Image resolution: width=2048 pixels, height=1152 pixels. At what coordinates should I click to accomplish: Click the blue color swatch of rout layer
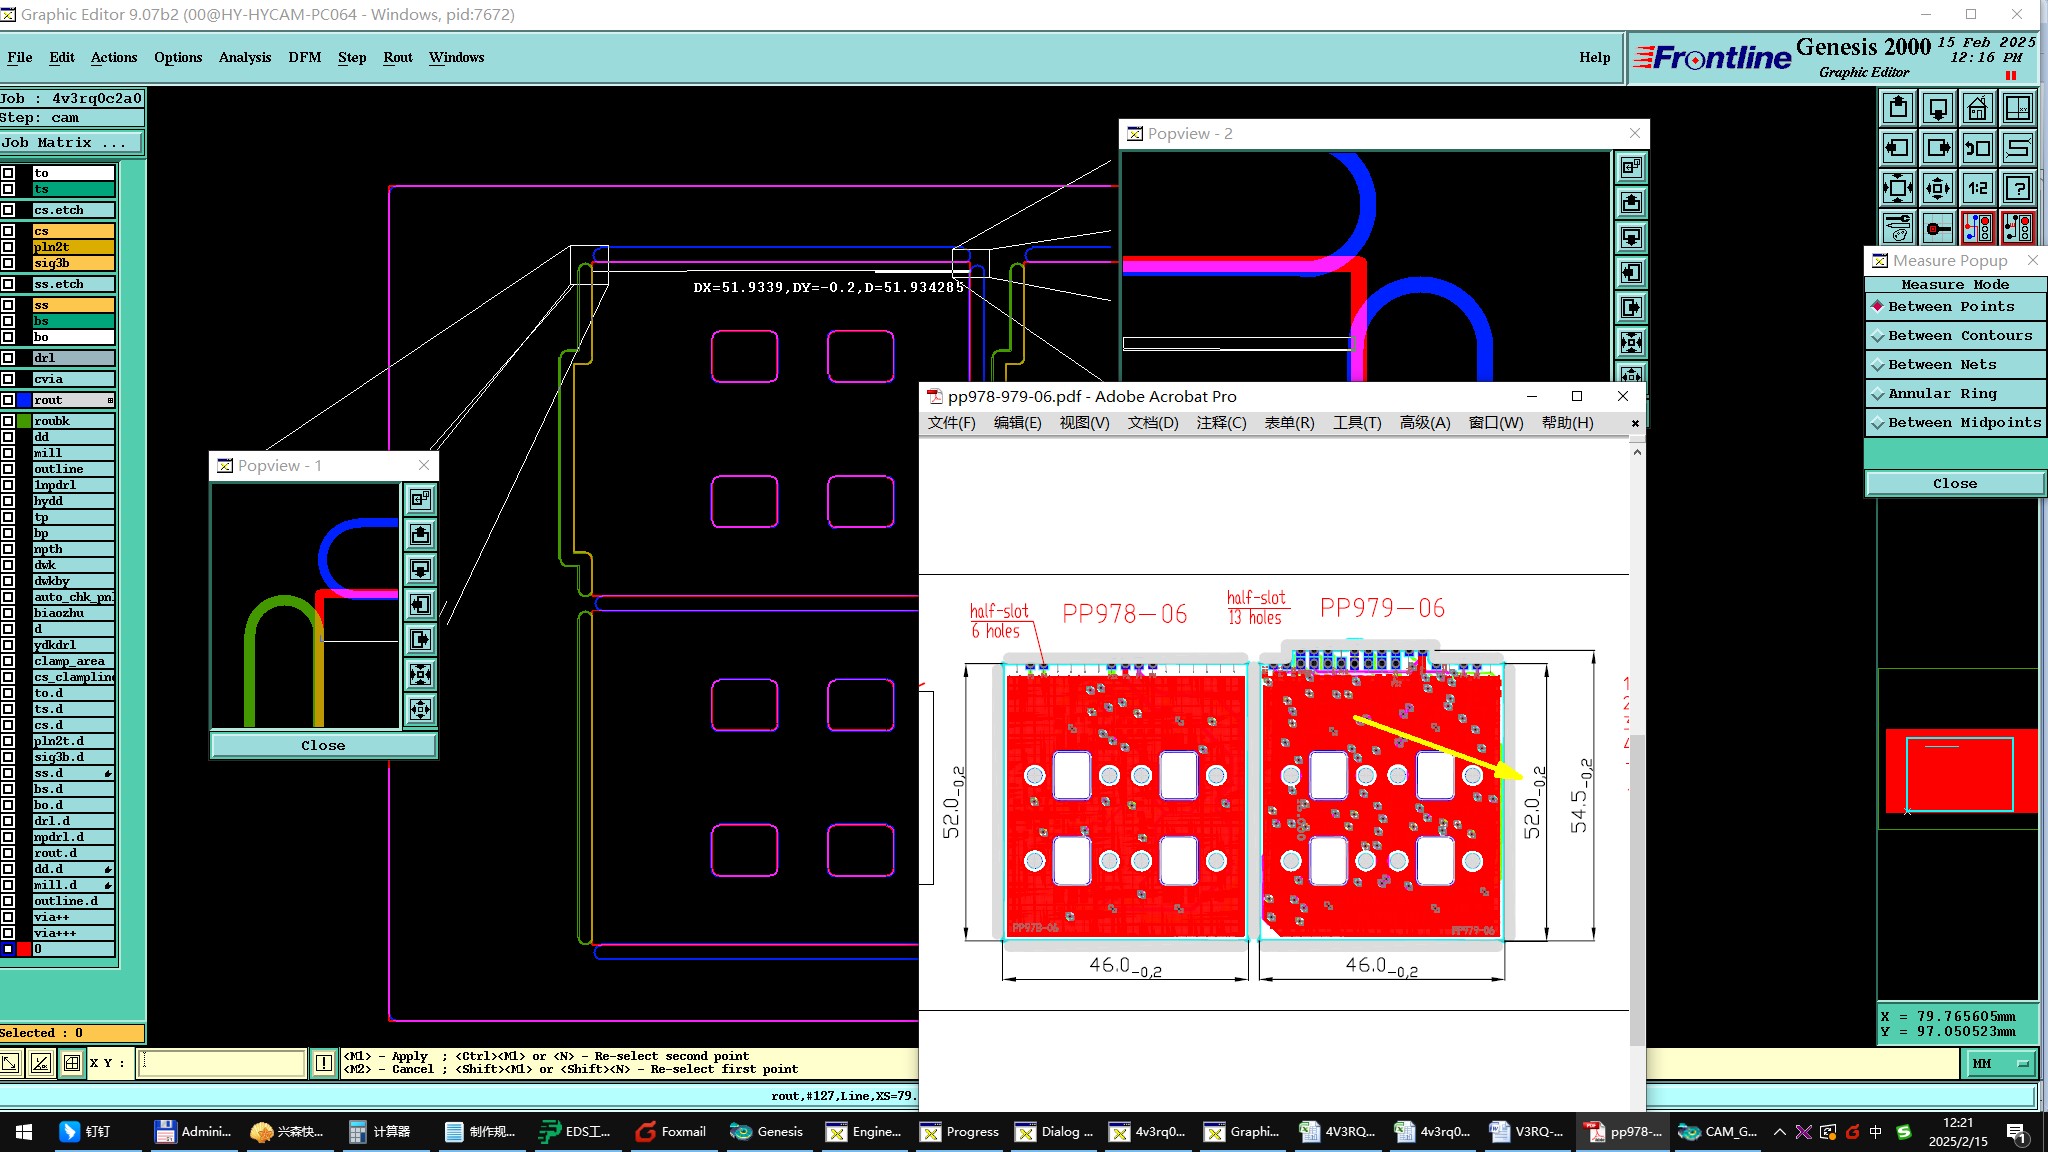24,400
